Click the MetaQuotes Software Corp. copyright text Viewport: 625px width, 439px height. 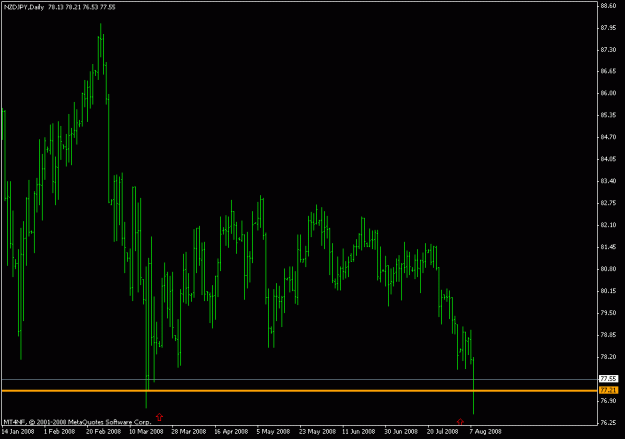[x=77, y=422]
